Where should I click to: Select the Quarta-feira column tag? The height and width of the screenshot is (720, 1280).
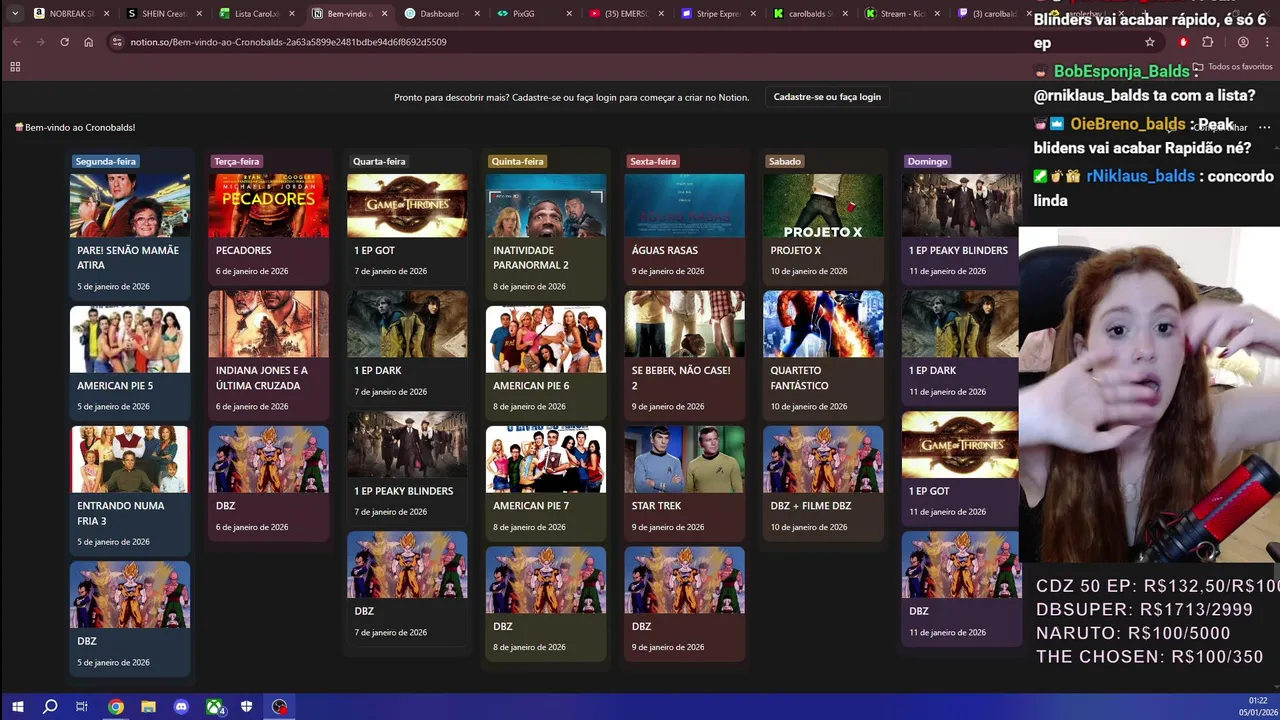[379, 161]
